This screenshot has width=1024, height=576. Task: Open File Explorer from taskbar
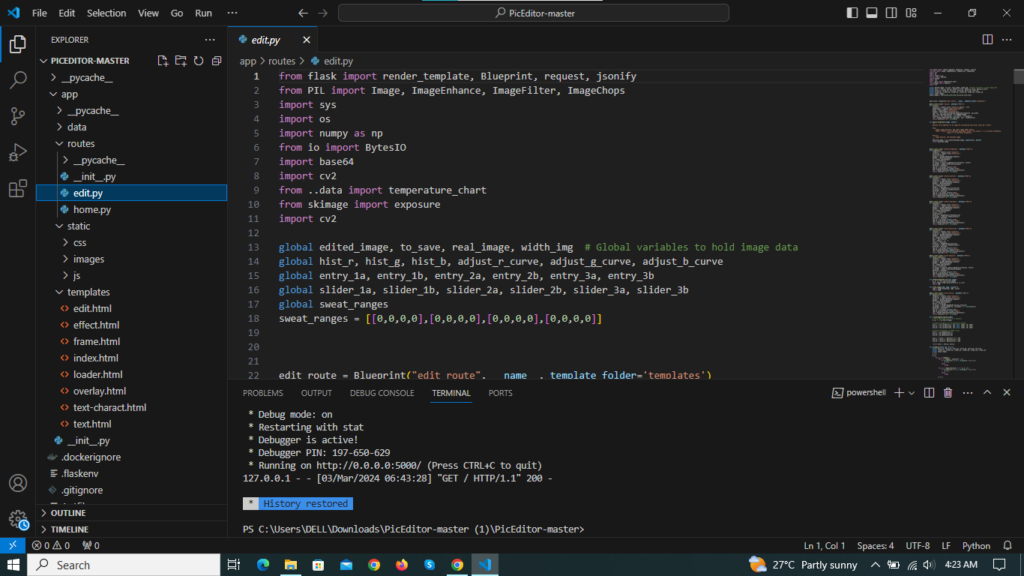pyautogui.click(x=291, y=565)
